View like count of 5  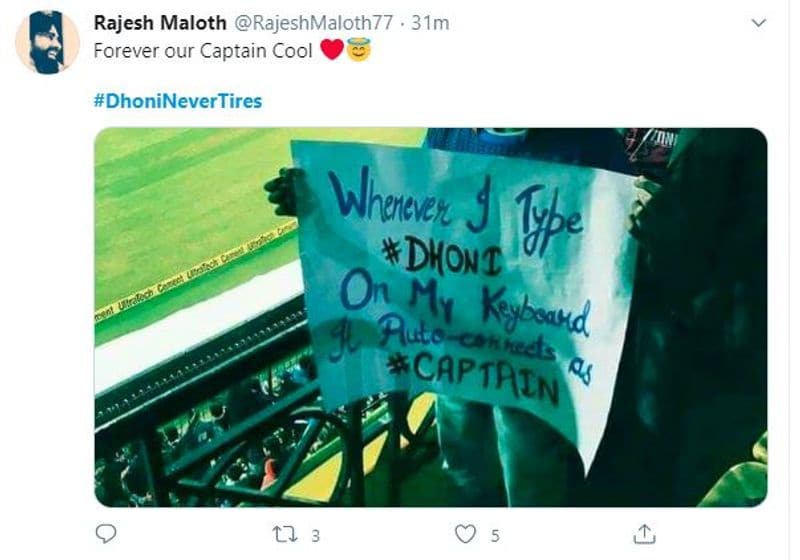point(495,536)
